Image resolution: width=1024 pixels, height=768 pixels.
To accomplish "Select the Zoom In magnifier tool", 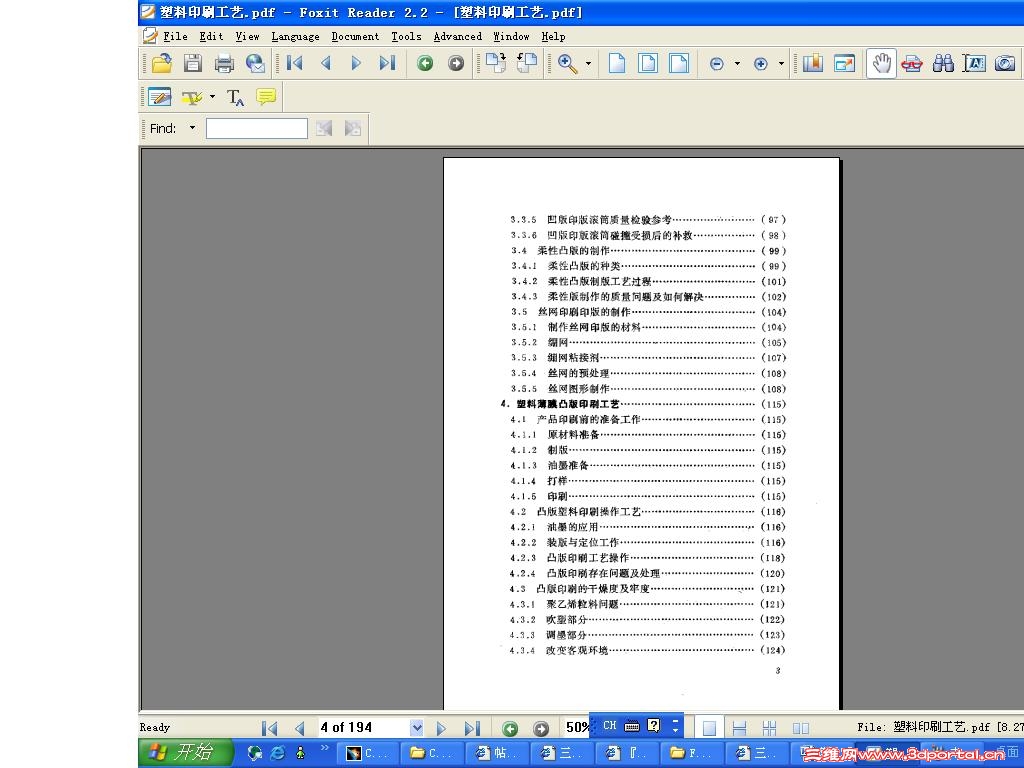I will pos(568,63).
